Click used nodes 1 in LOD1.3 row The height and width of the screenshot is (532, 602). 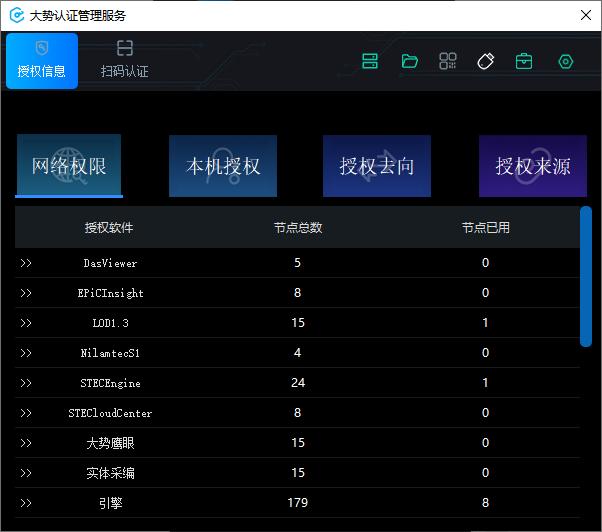[485, 323]
